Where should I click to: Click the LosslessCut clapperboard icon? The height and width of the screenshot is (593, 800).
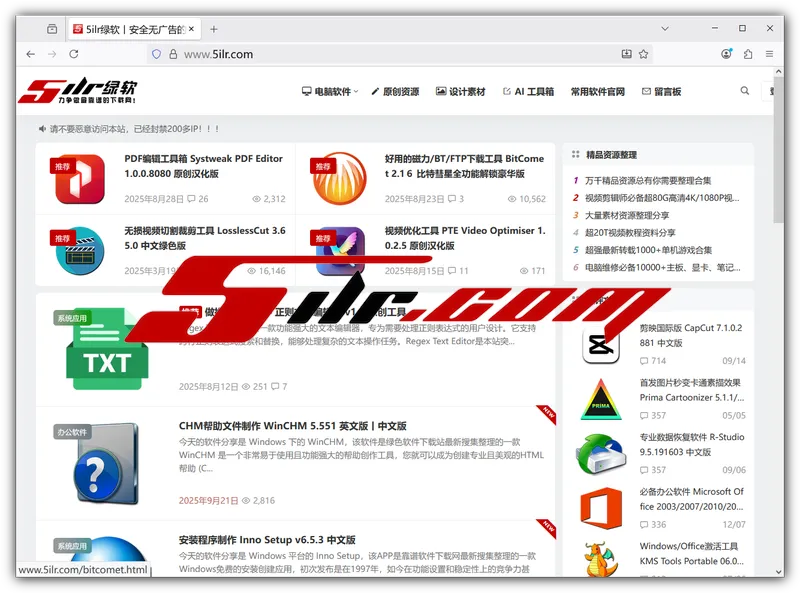pos(80,251)
